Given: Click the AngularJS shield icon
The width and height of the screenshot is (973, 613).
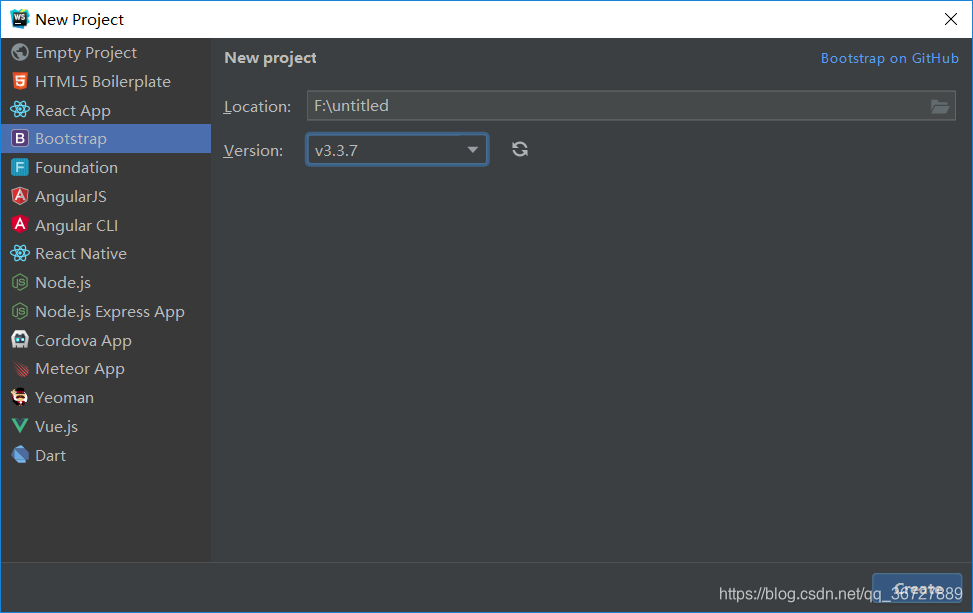Looking at the screenshot, I should pyautogui.click(x=20, y=196).
